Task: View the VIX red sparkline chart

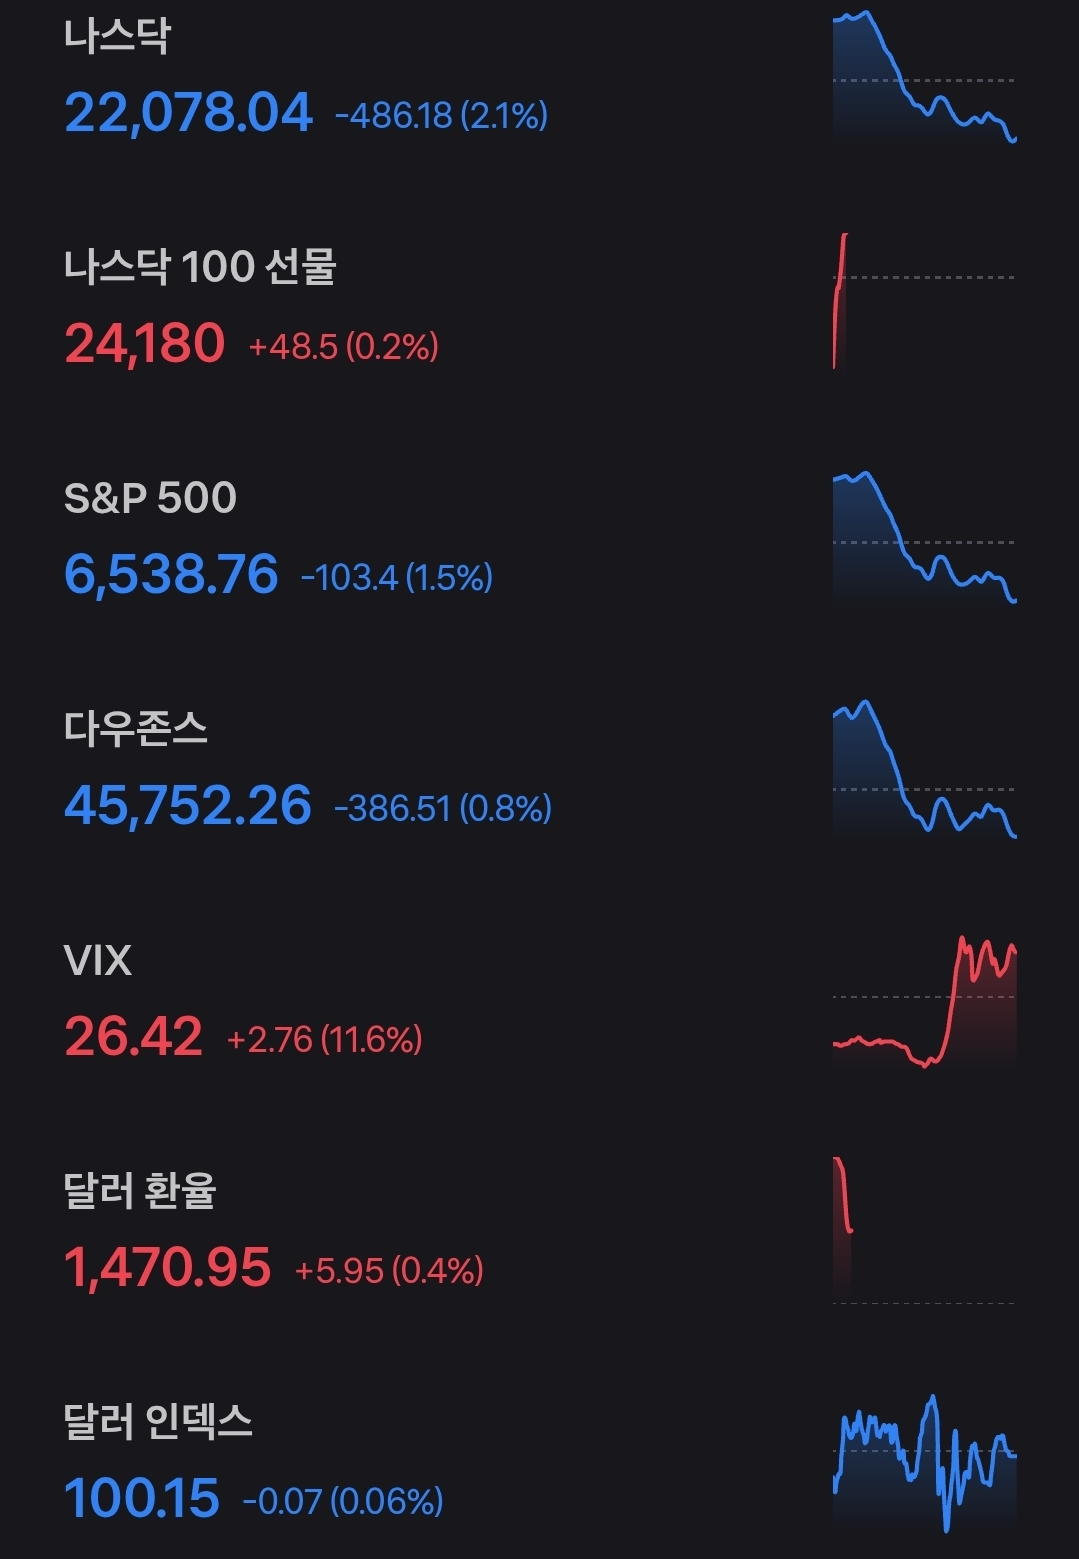Action: (924, 1002)
